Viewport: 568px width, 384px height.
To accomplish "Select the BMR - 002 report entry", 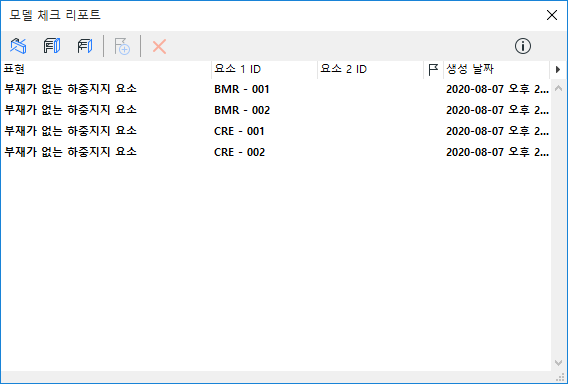I will click(276, 110).
